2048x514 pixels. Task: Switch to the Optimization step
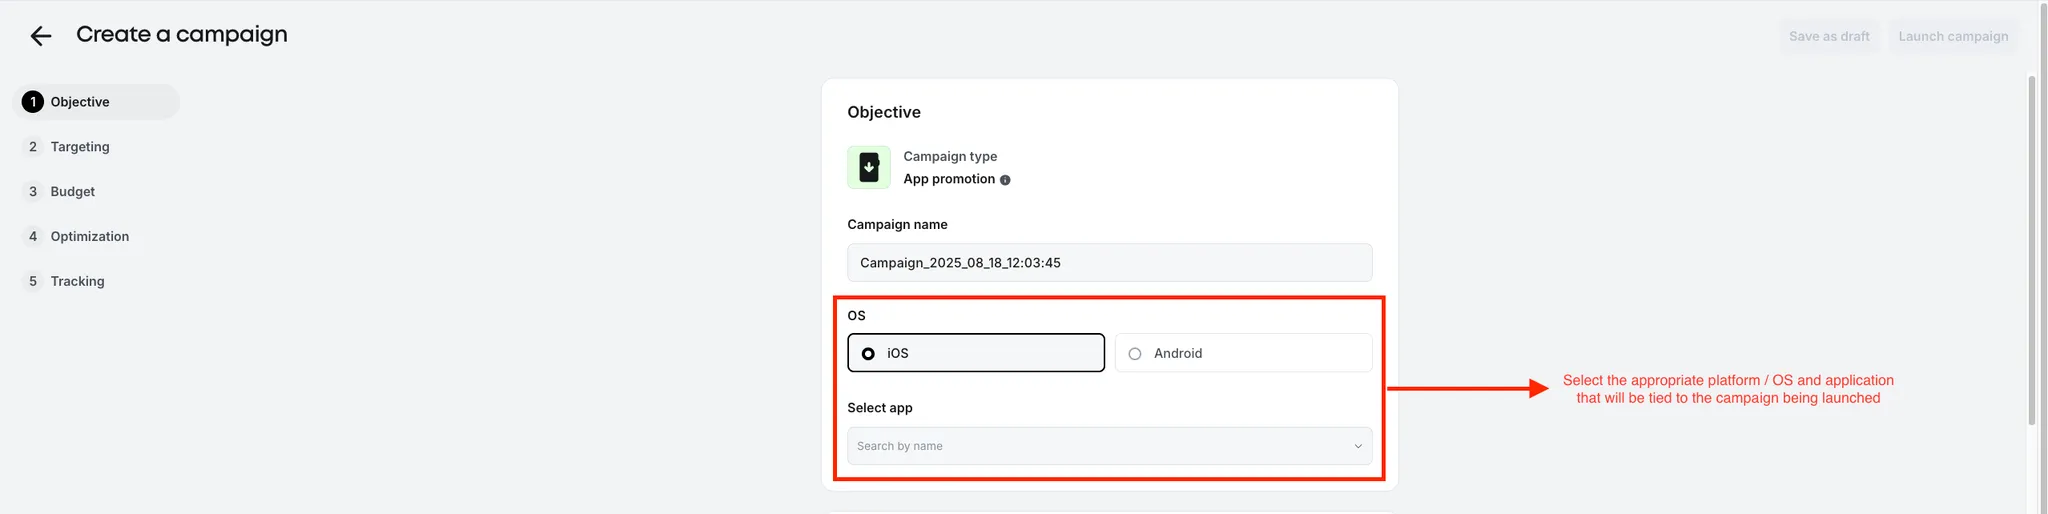click(90, 237)
